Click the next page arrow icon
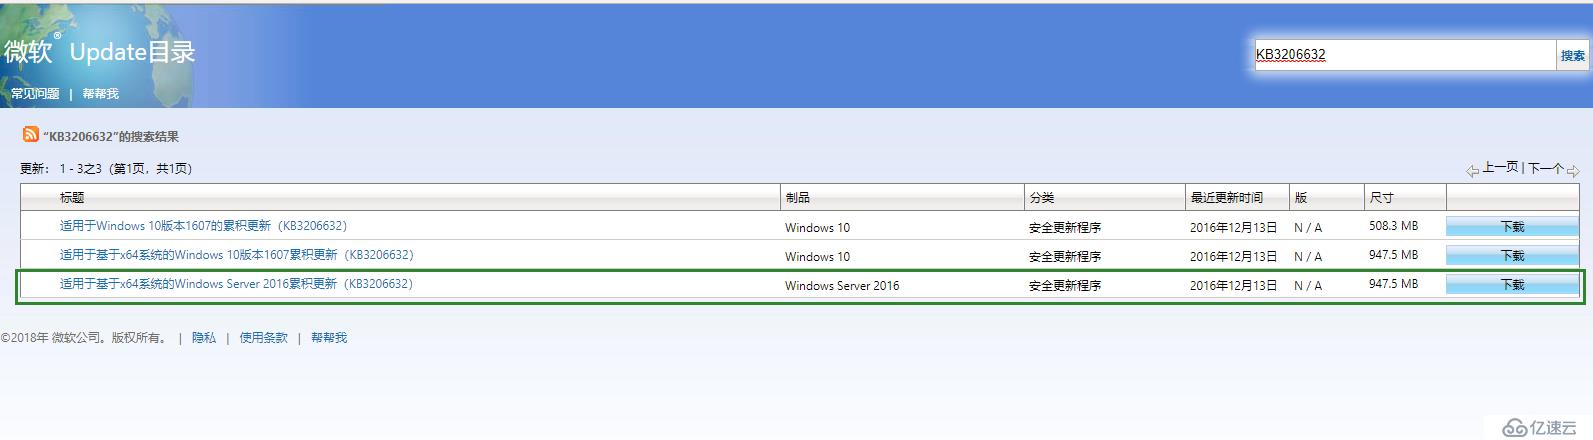Image resolution: width=1593 pixels, height=440 pixels. pyautogui.click(x=1573, y=171)
